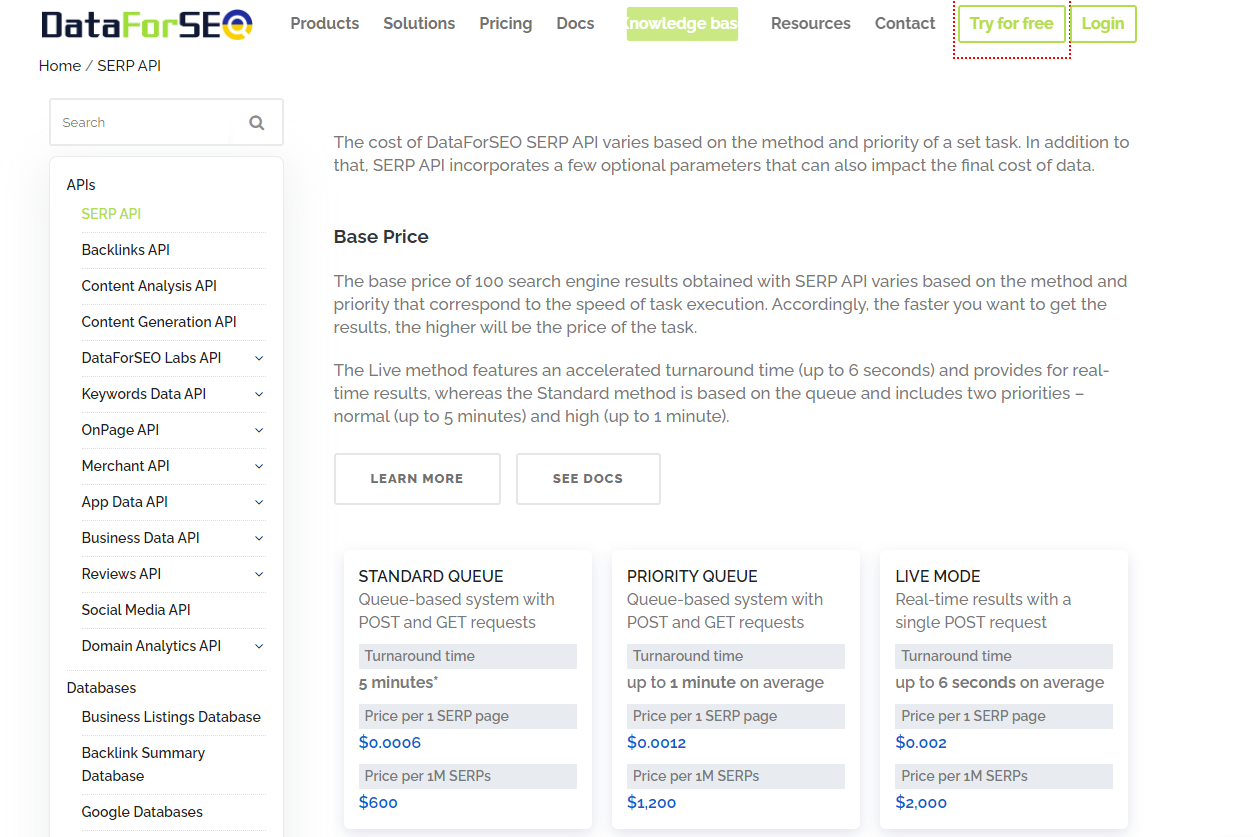Open the Resources menu

(811, 23)
